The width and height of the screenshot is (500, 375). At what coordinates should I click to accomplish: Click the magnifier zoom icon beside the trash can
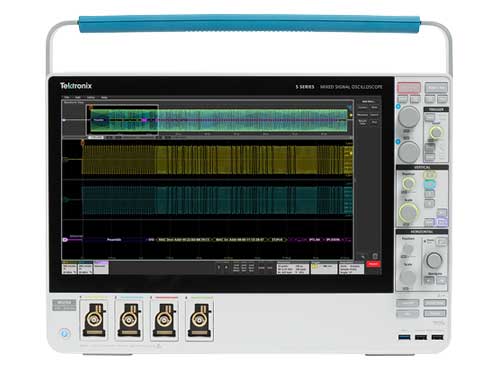pos(363,257)
